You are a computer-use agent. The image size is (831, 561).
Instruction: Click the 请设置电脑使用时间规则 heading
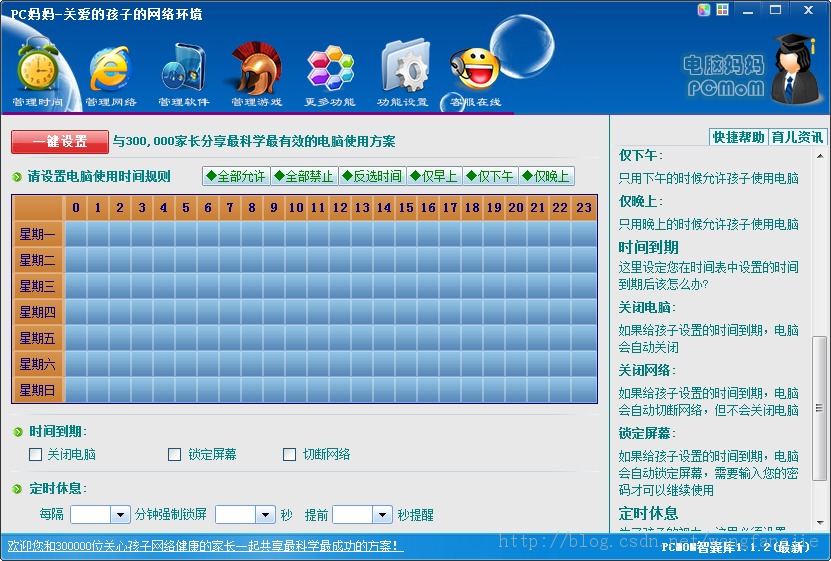click(x=99, y=176)
